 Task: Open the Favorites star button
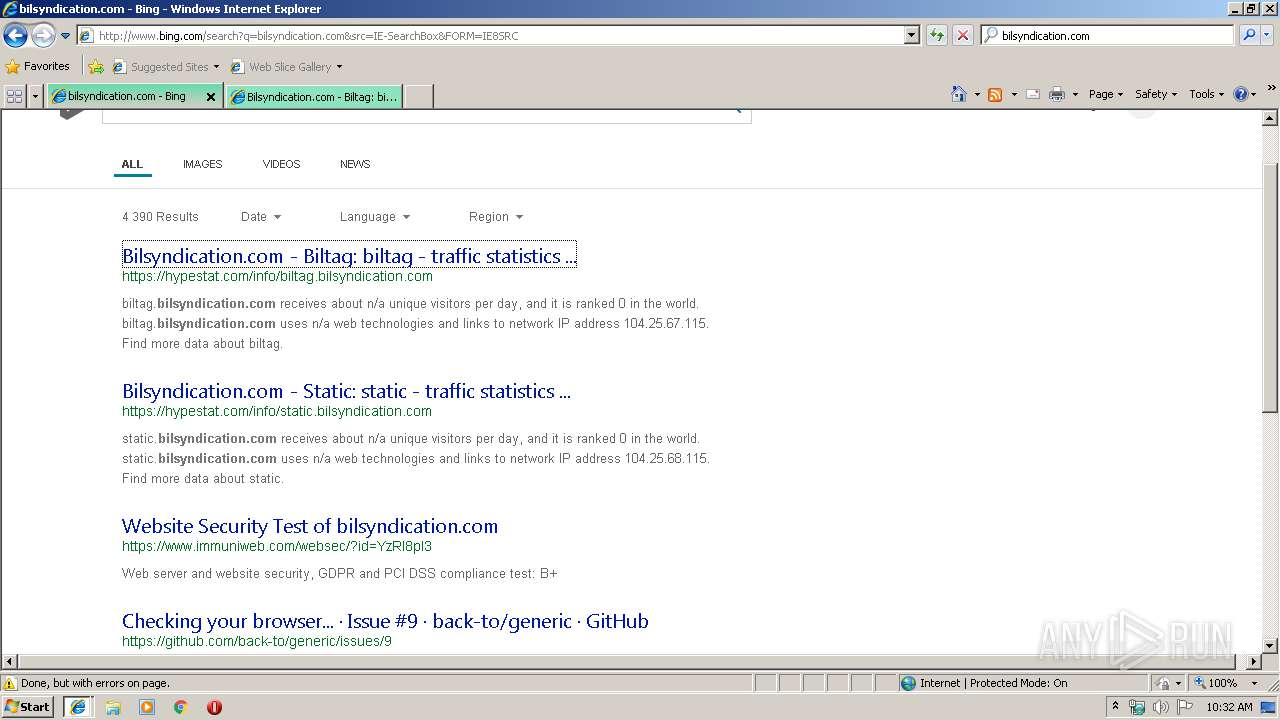pyautogui.click(x=38, y=67)
